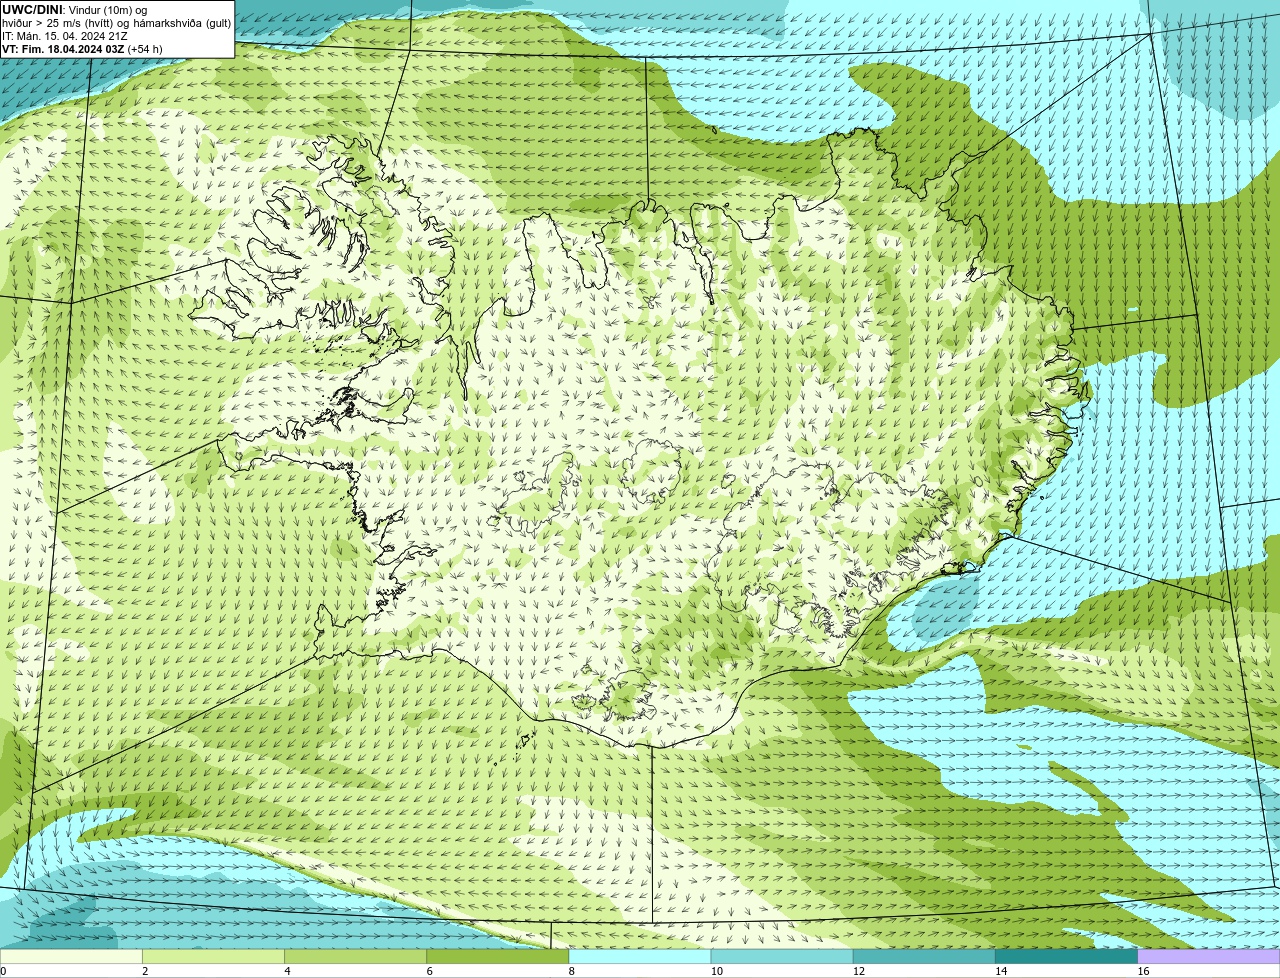Click the legend scale label '10'
This screenshot has width=1280, height=978.
[716, 971]
